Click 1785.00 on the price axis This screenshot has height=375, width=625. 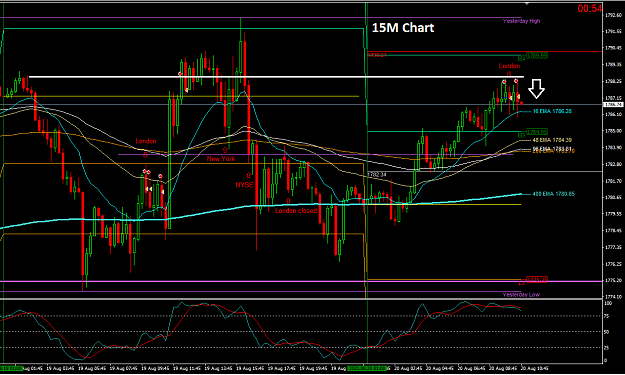613,131
